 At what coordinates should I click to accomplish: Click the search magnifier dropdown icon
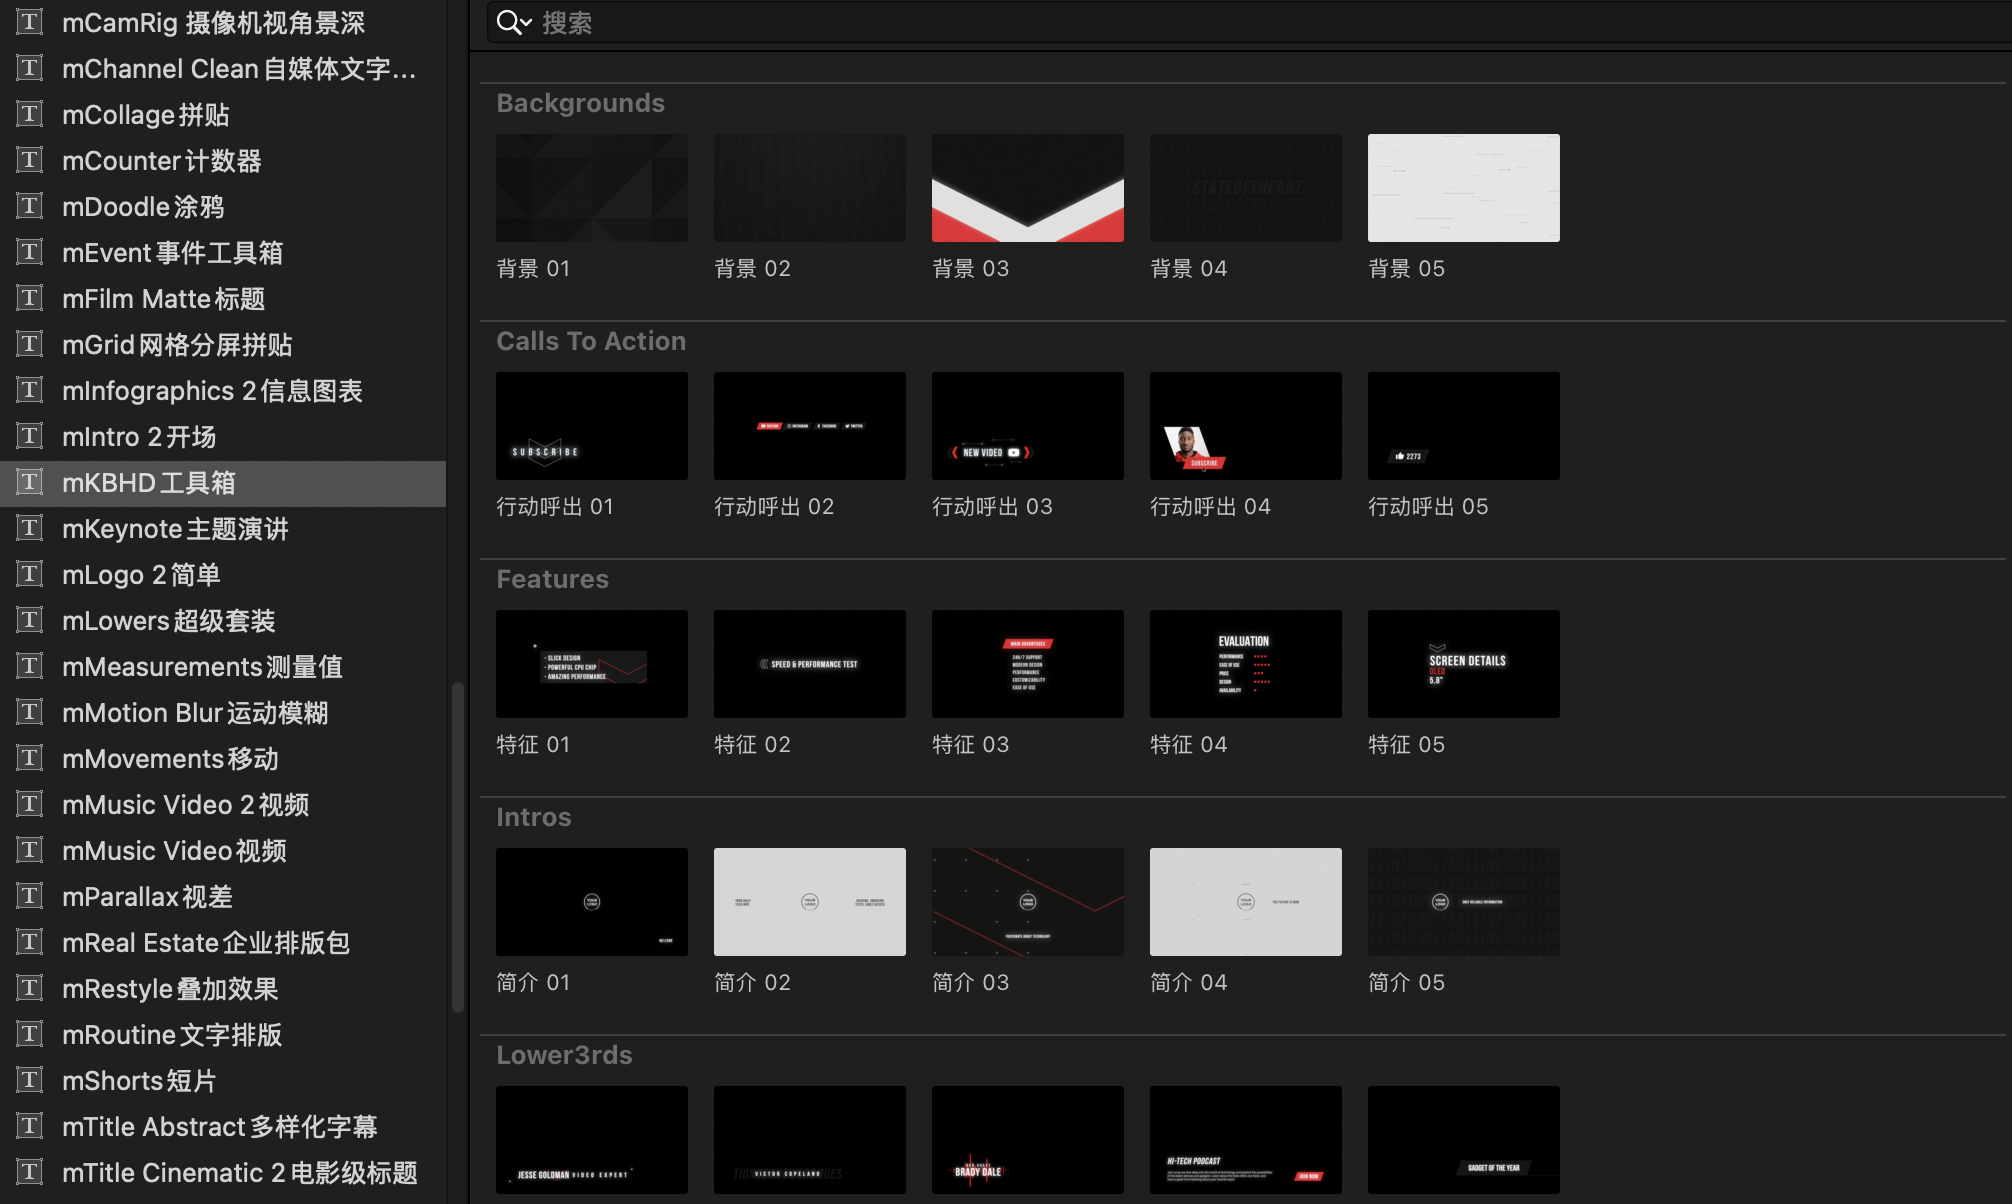click(x=514, y=22)
